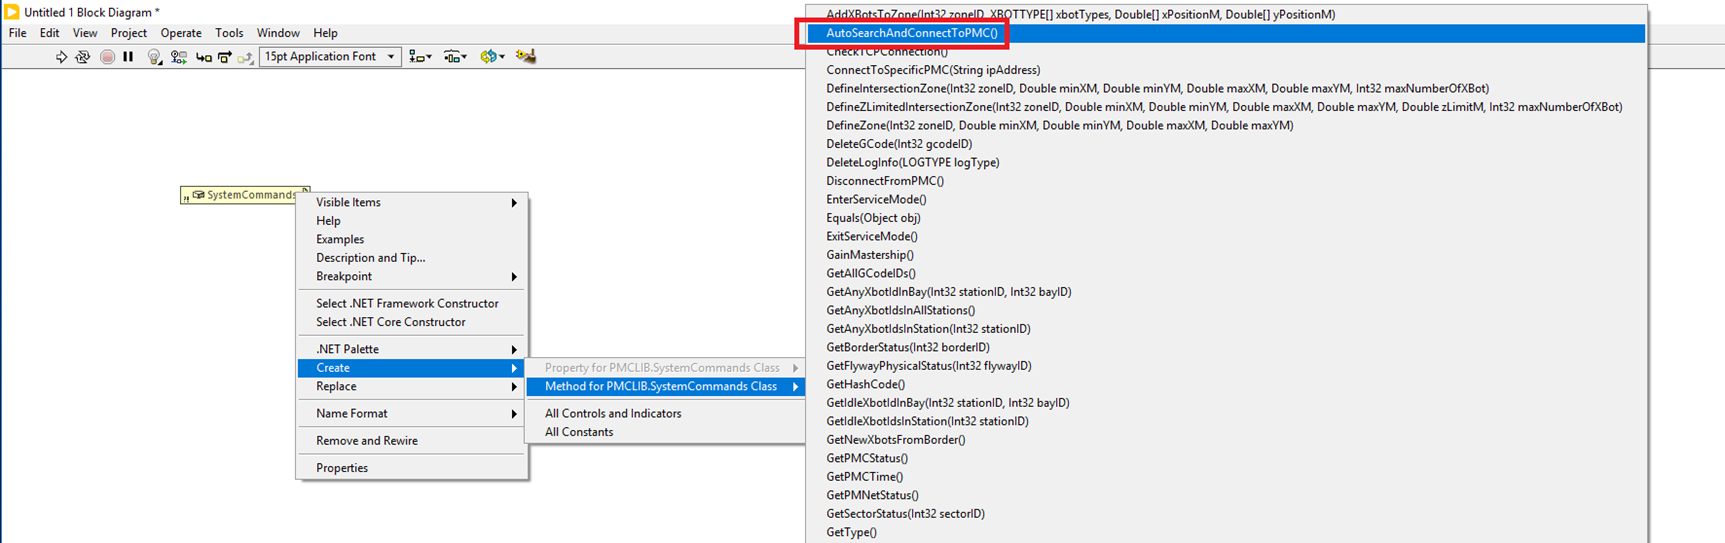This screenshot has width=1725, height=543.
Task: Toggle Highlight Execution light bulb
Action: pos(154,57)
